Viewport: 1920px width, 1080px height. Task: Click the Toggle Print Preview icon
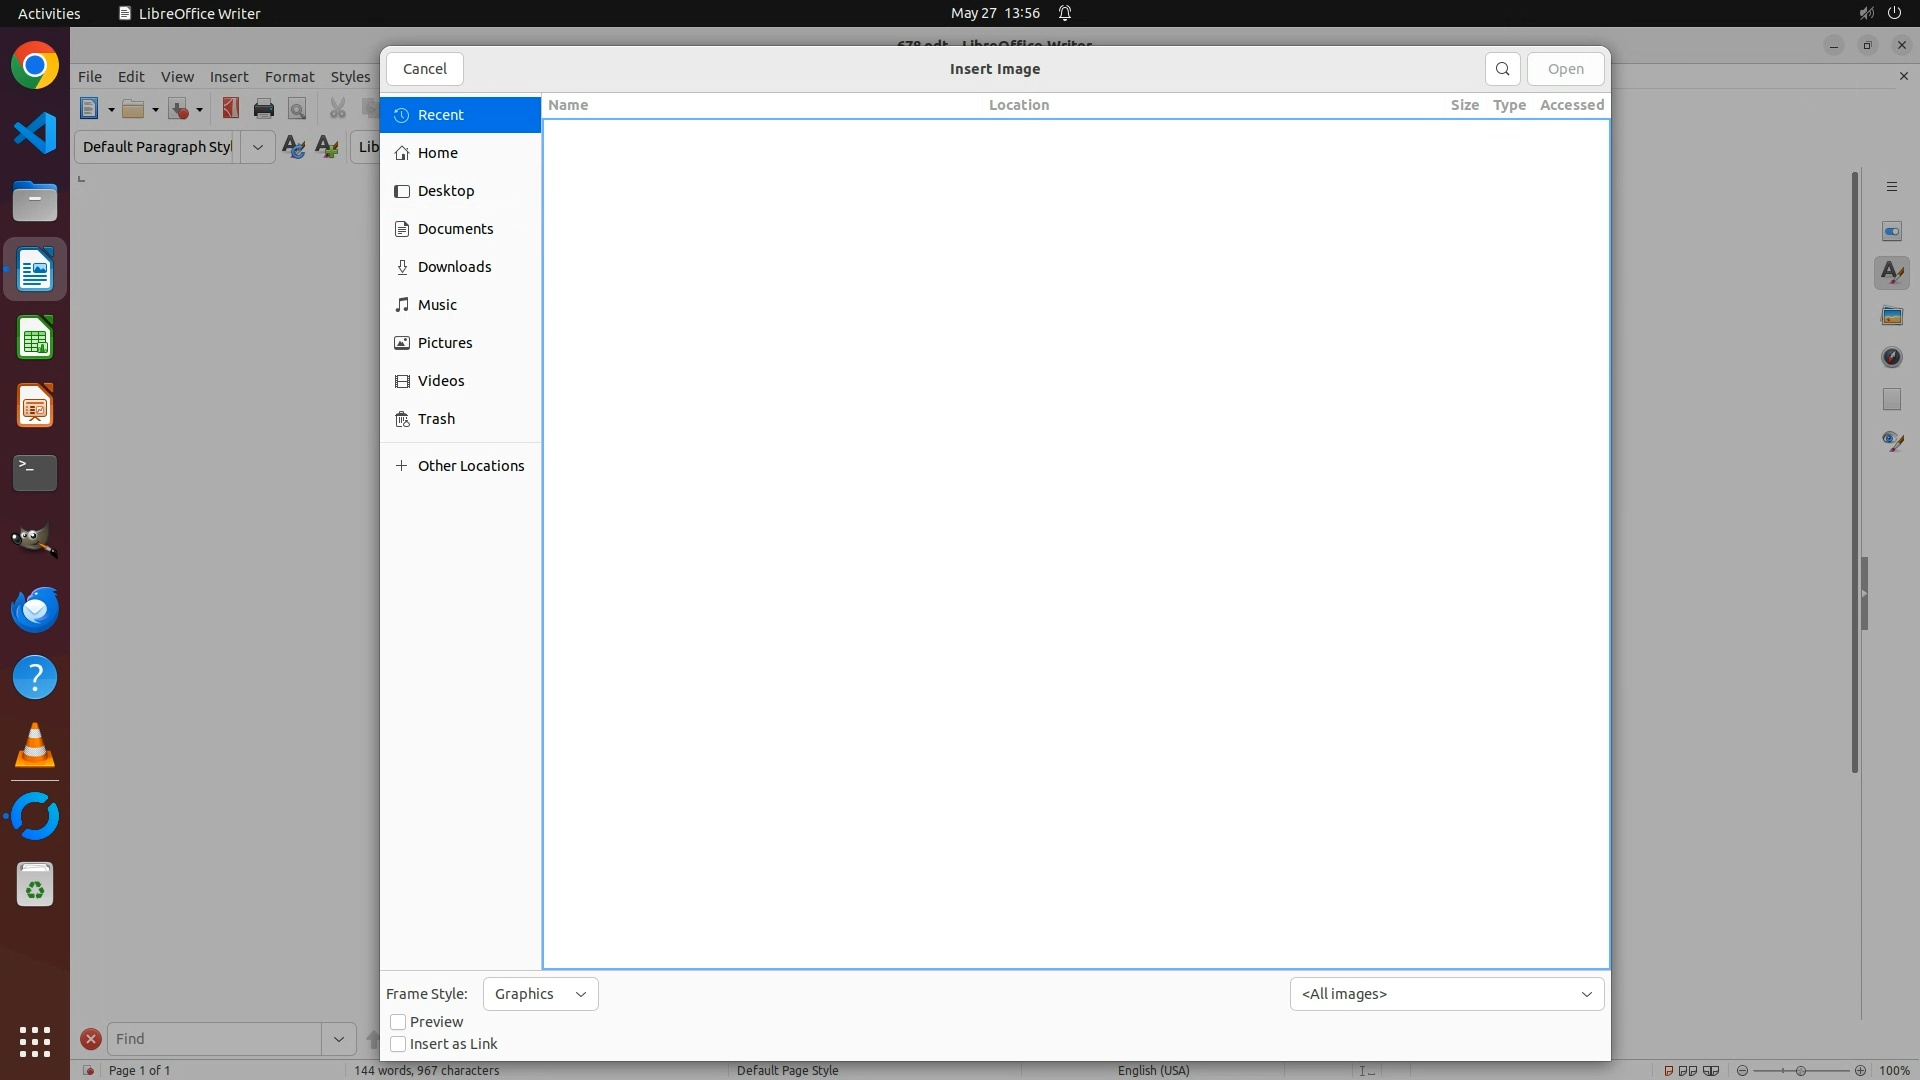[x=297, y=109]
